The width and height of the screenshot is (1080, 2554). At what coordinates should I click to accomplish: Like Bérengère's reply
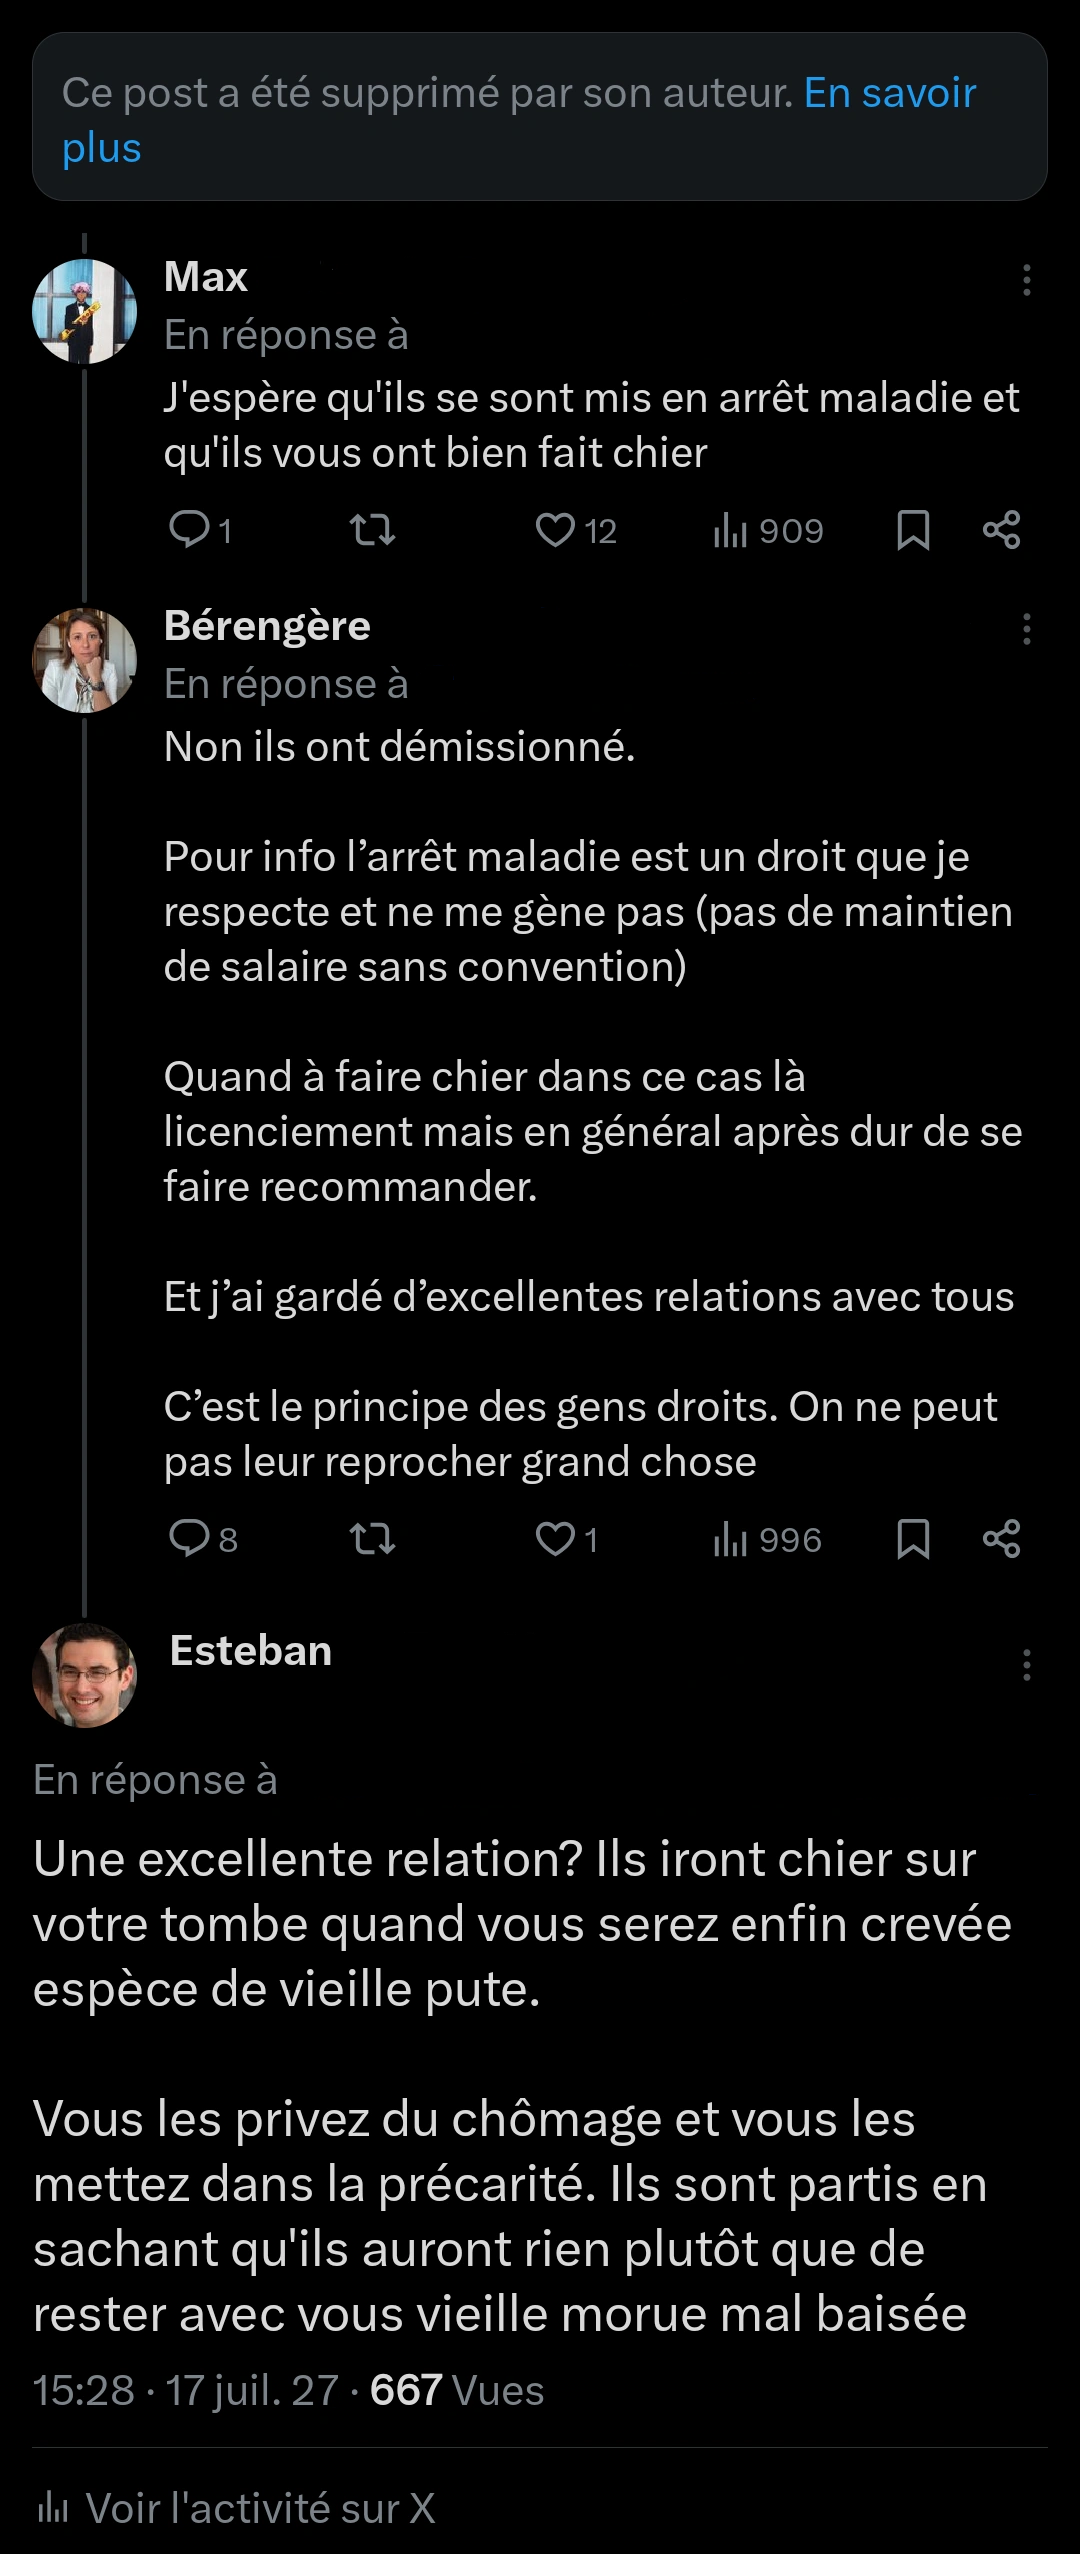click(567, 1539)
